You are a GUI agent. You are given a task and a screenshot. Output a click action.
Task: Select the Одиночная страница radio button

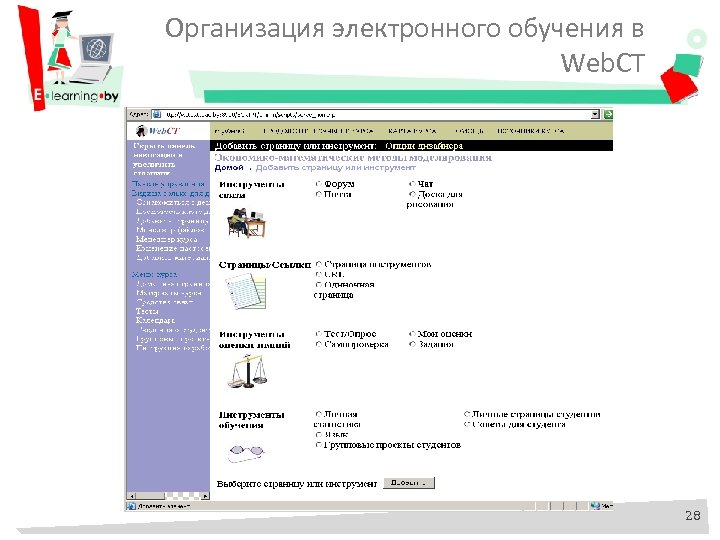click(x=318, y=285)
